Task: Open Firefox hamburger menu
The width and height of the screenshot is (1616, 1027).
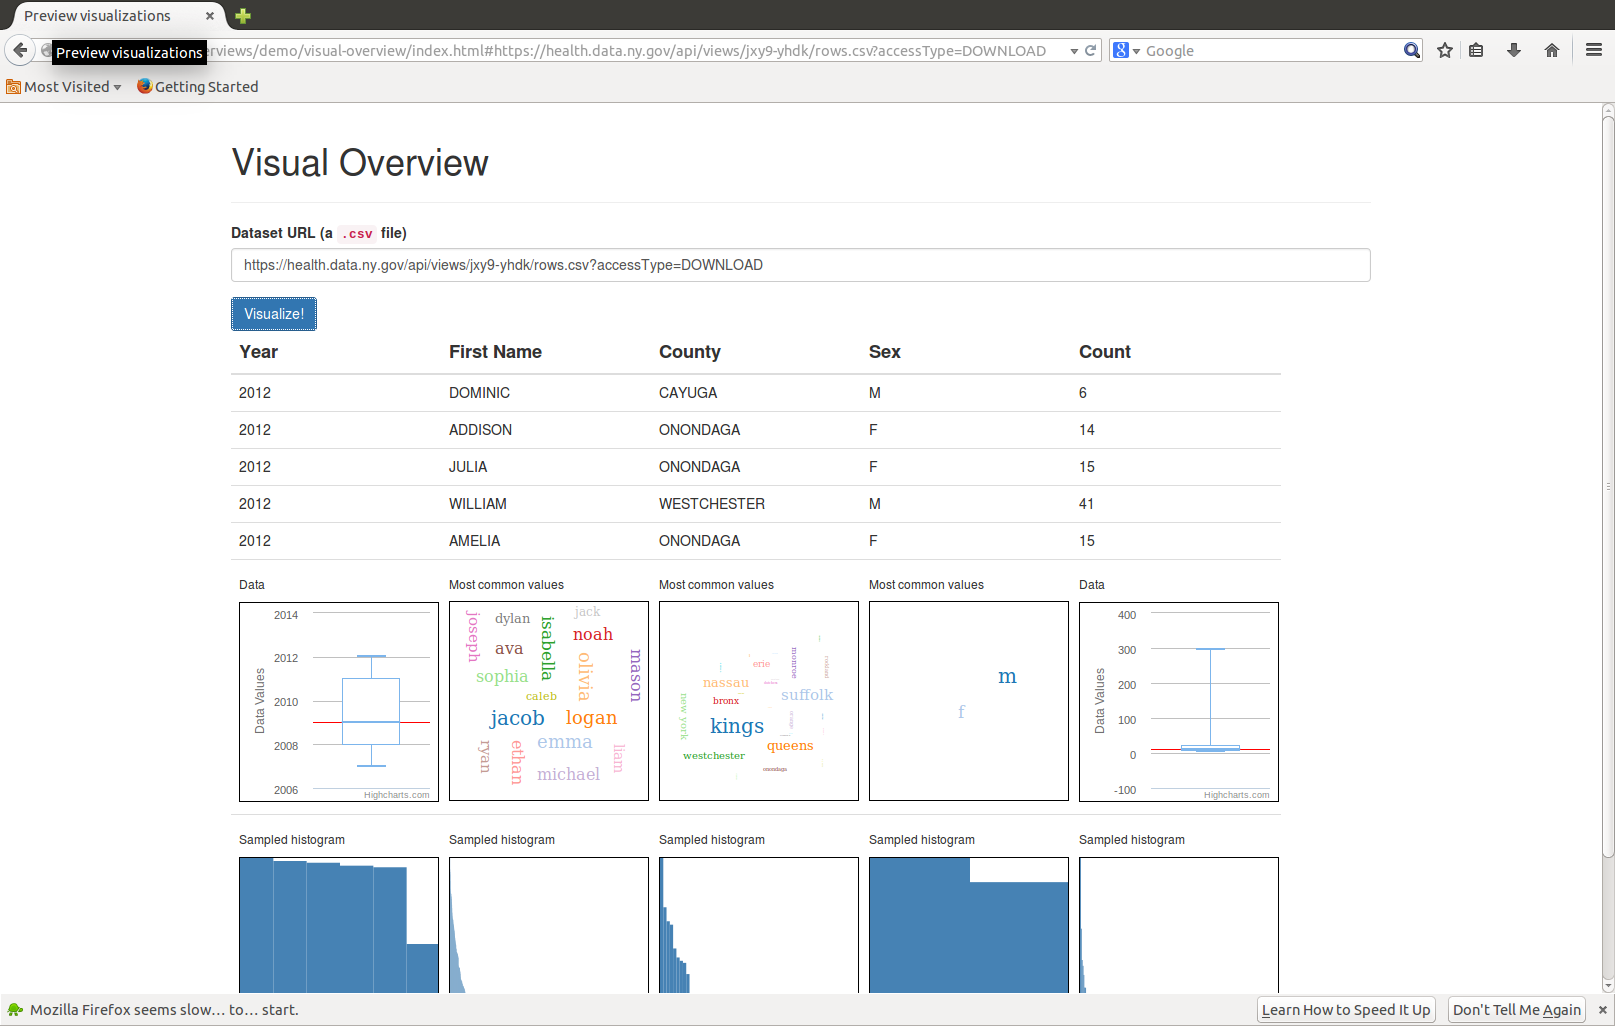Action: pos(1594,50)
